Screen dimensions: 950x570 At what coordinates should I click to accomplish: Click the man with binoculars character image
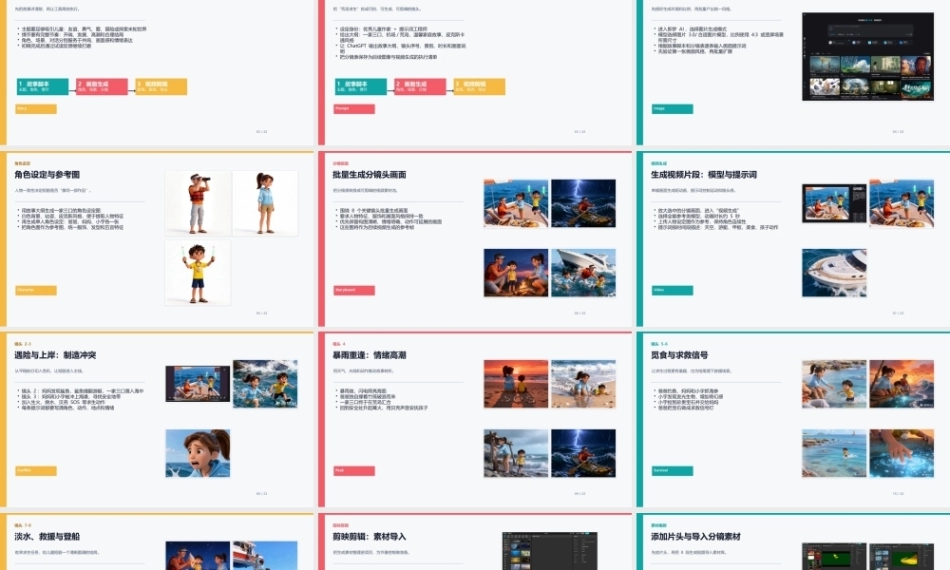198,204
